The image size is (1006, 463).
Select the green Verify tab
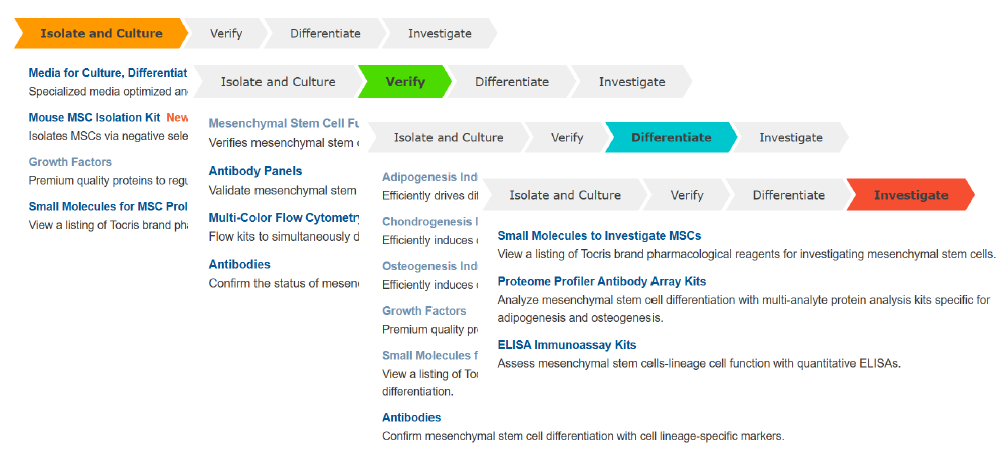click(x=405, y=82)
